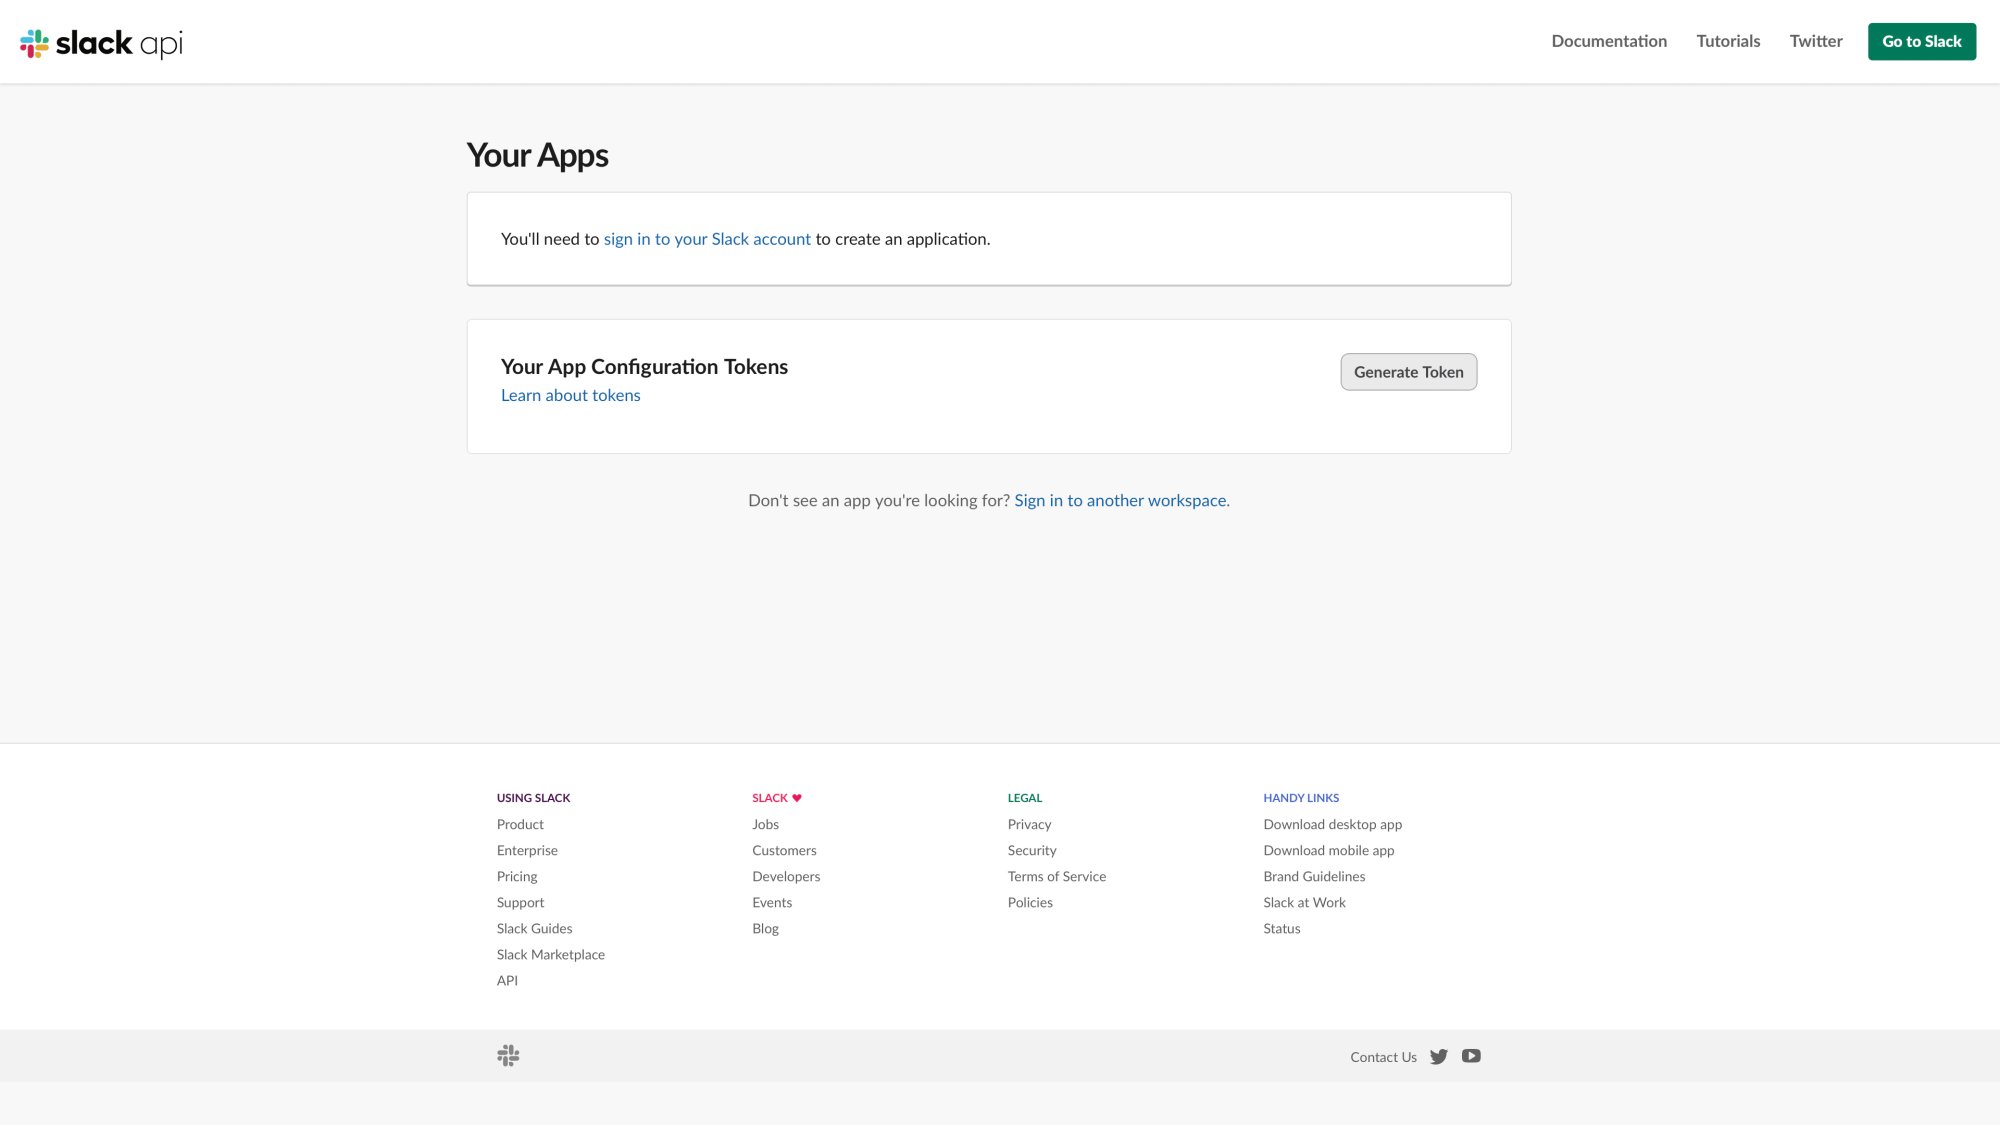Screen dimensions: 2000x1125
Task: Open Slack's Twitter via the bird icon
Action: pos(1438,1056)
